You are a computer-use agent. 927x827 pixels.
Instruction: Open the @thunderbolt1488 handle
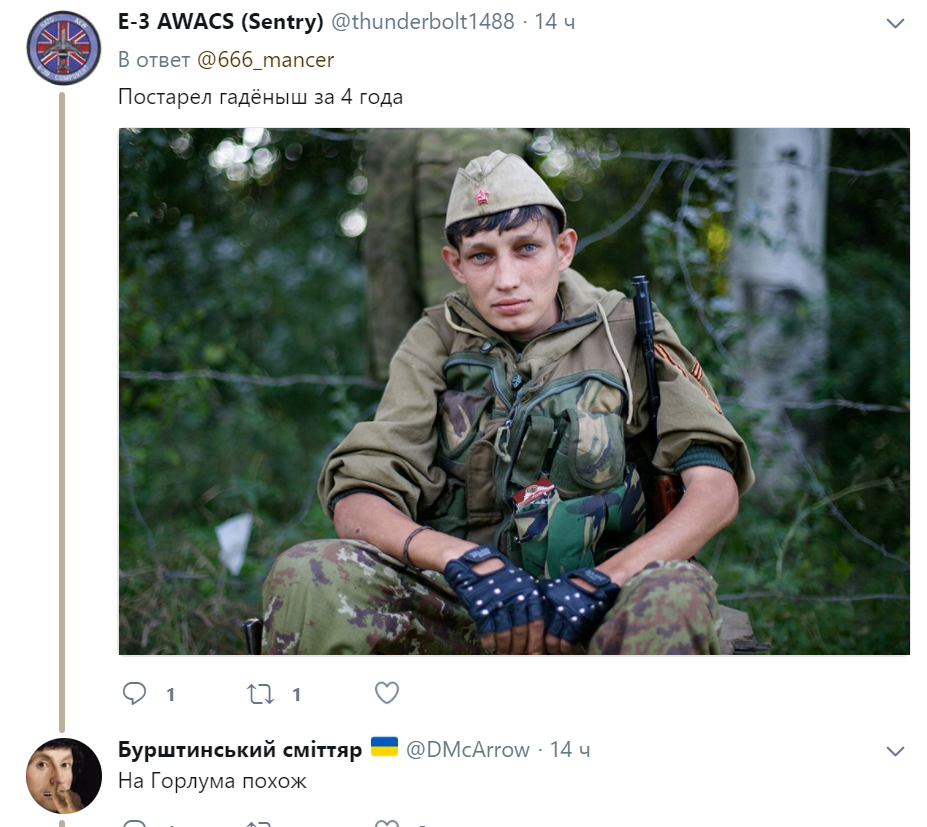(x=423, y=22)
